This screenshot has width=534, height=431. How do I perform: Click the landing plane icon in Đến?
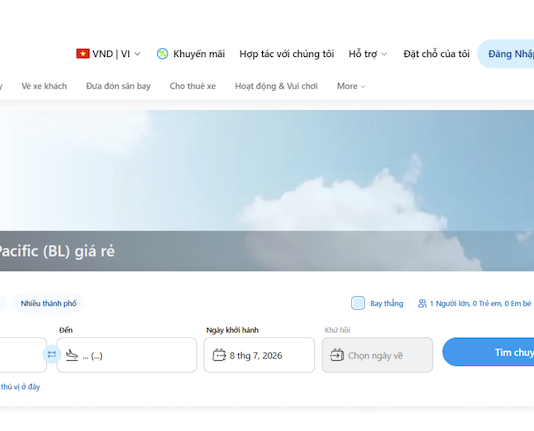(72, 355)
